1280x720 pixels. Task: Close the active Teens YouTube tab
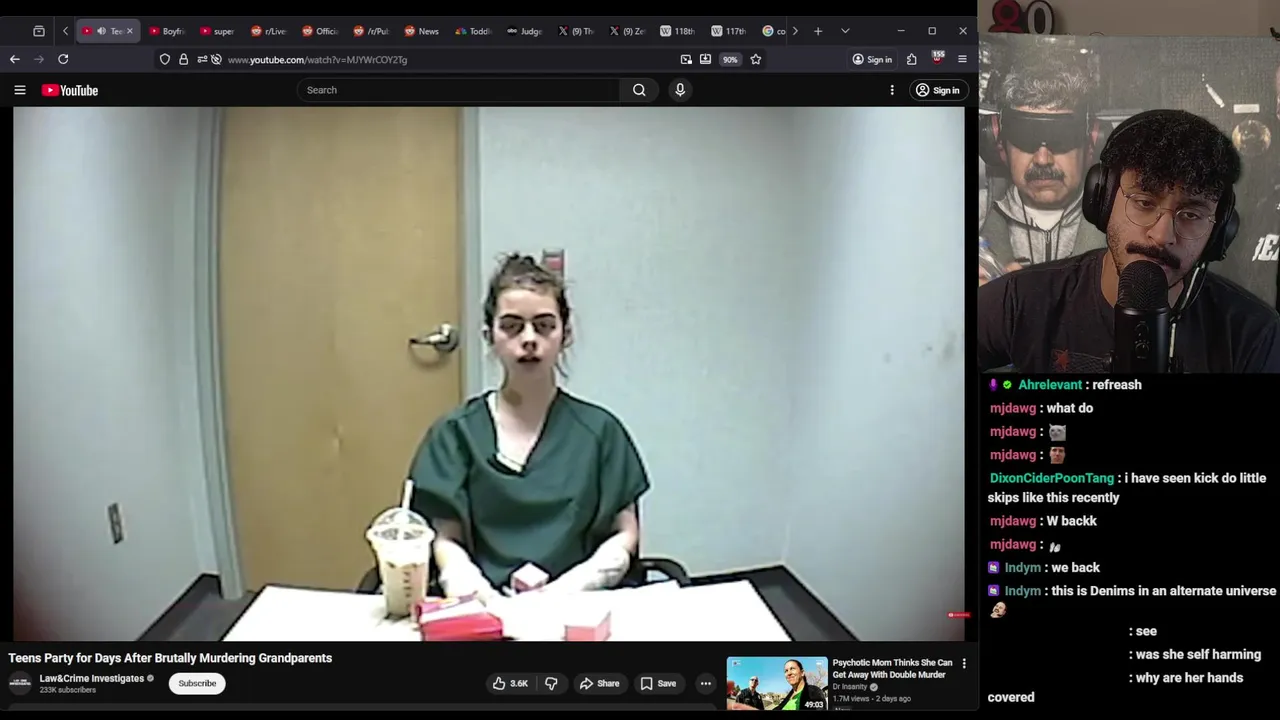pos(129,31)
